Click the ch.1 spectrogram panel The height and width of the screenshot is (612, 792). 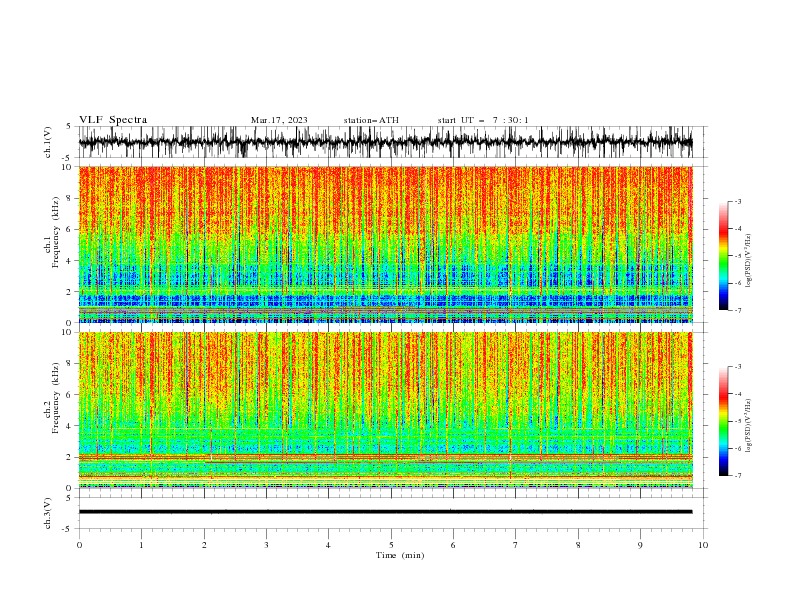(x=385, y=244)
